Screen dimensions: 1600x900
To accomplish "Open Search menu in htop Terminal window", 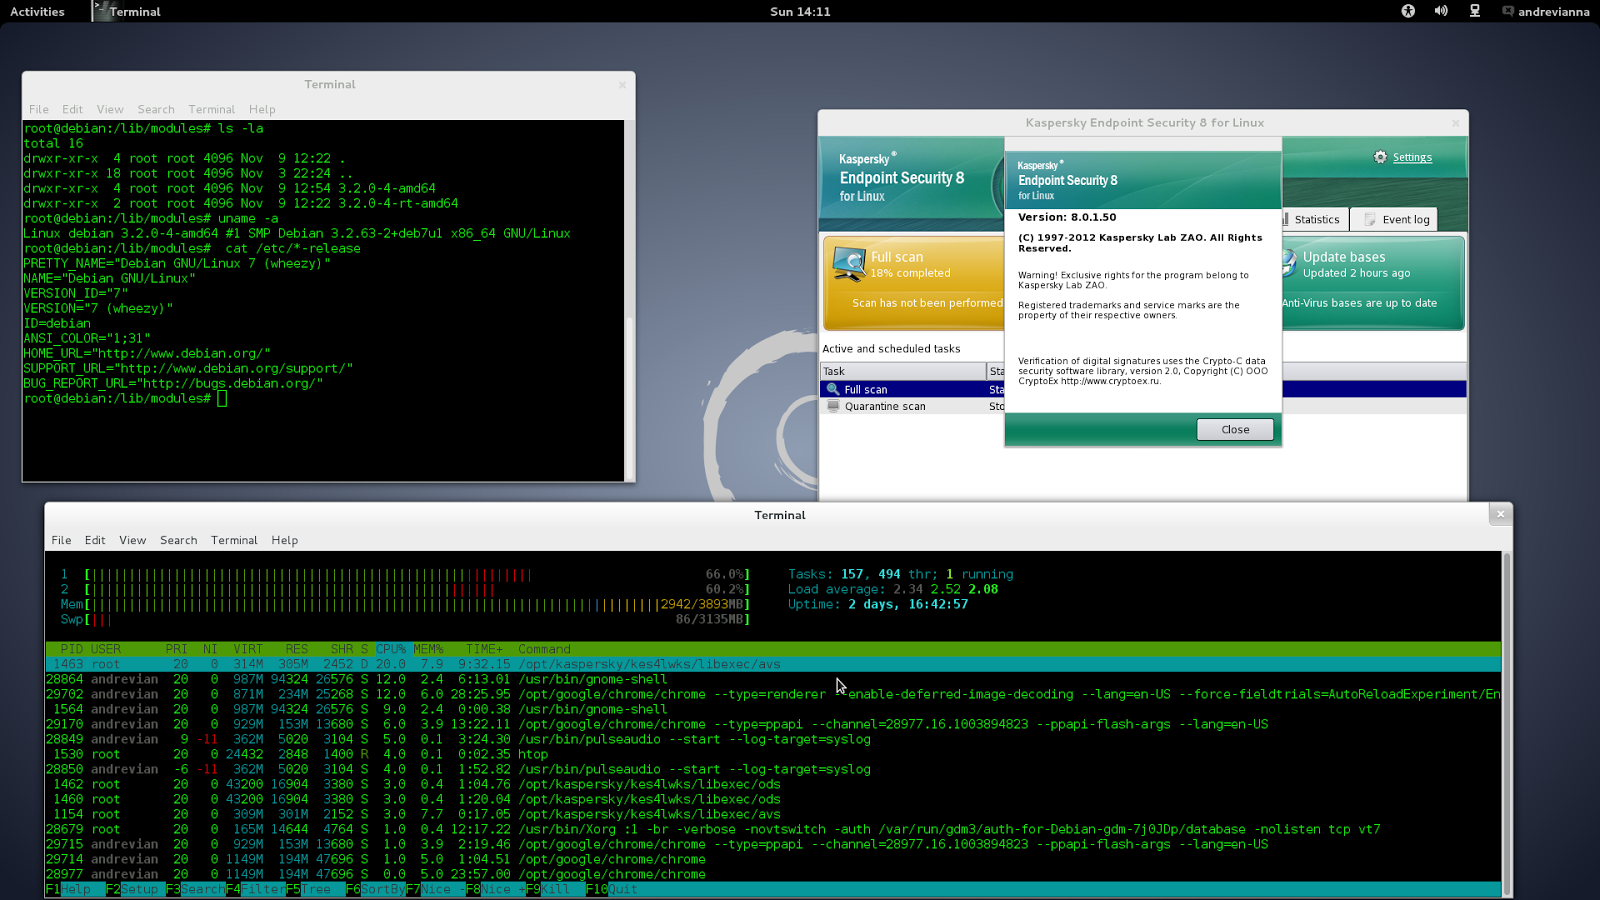I will [x=179, y=540].
